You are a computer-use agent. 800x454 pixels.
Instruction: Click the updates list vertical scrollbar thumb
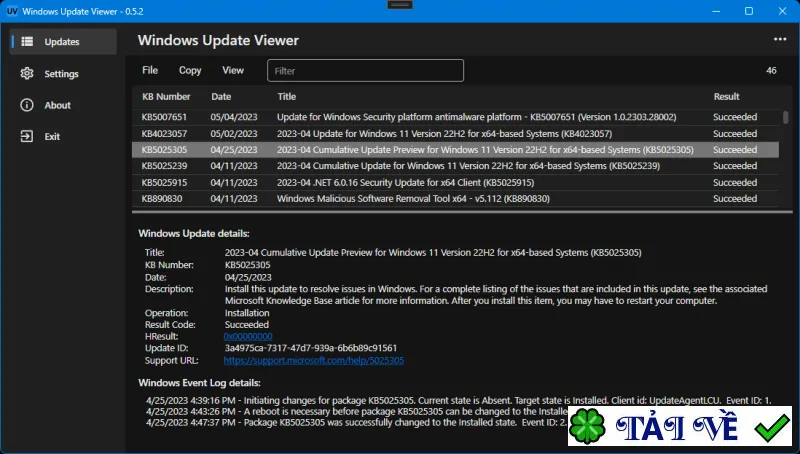pyautogui.click(x=785, y=117)
